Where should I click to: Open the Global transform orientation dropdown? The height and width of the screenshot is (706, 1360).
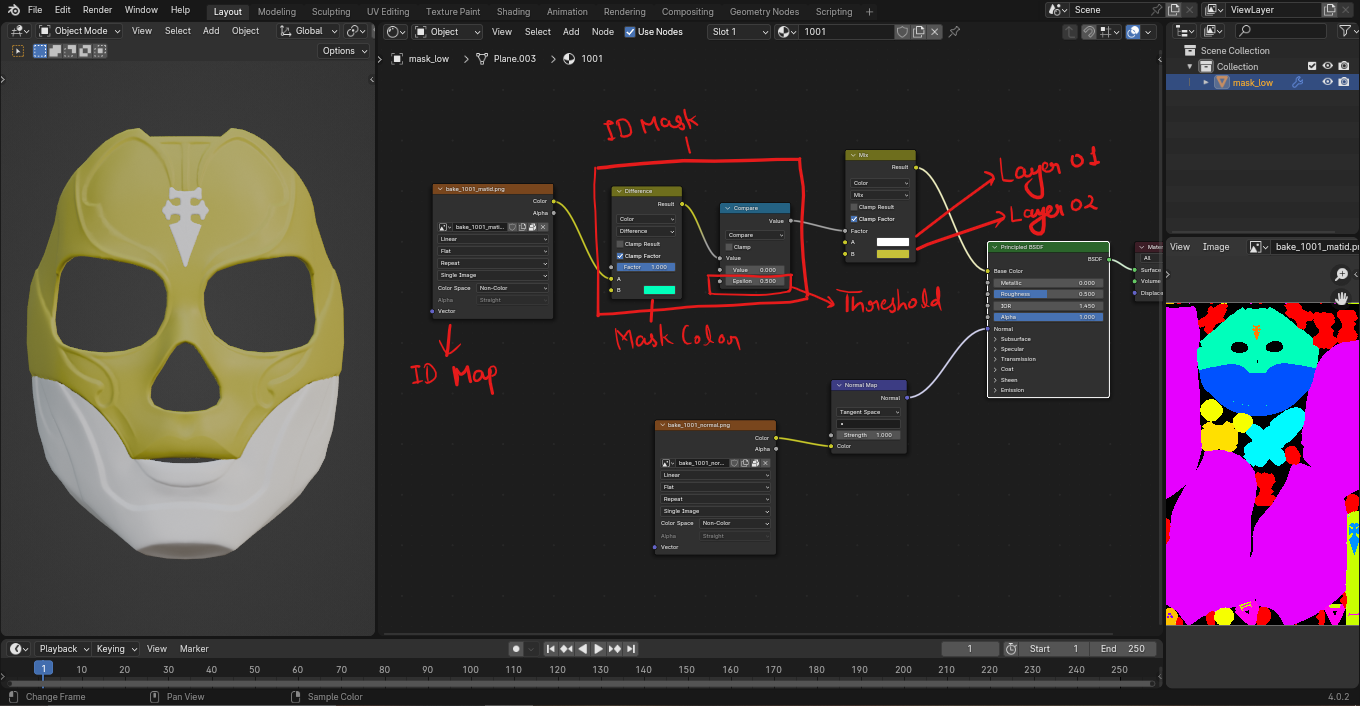pyautogui.click(x=310, y=31)
